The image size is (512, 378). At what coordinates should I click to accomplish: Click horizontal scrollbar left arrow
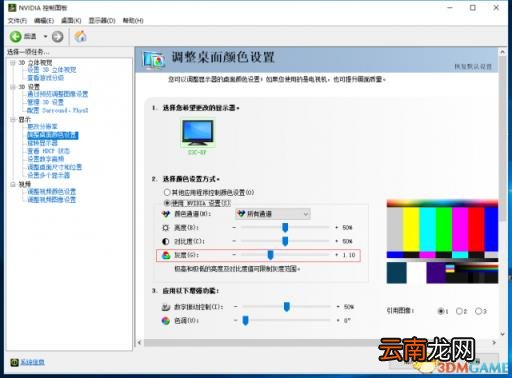pyautogui.click(x=140, y=342)
